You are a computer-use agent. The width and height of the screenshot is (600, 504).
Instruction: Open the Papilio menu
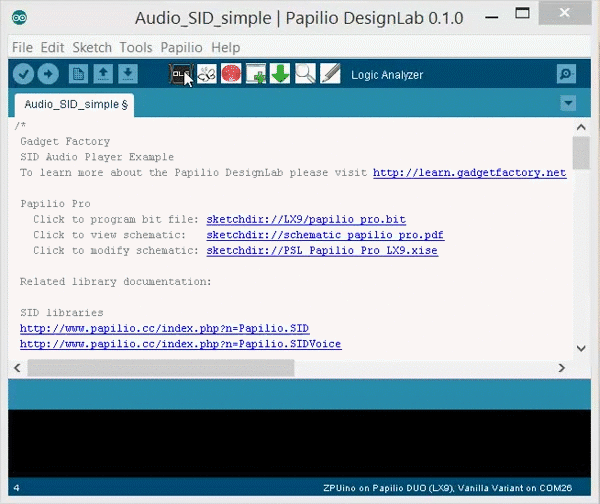pyautogui.click(x=181, y=47)
